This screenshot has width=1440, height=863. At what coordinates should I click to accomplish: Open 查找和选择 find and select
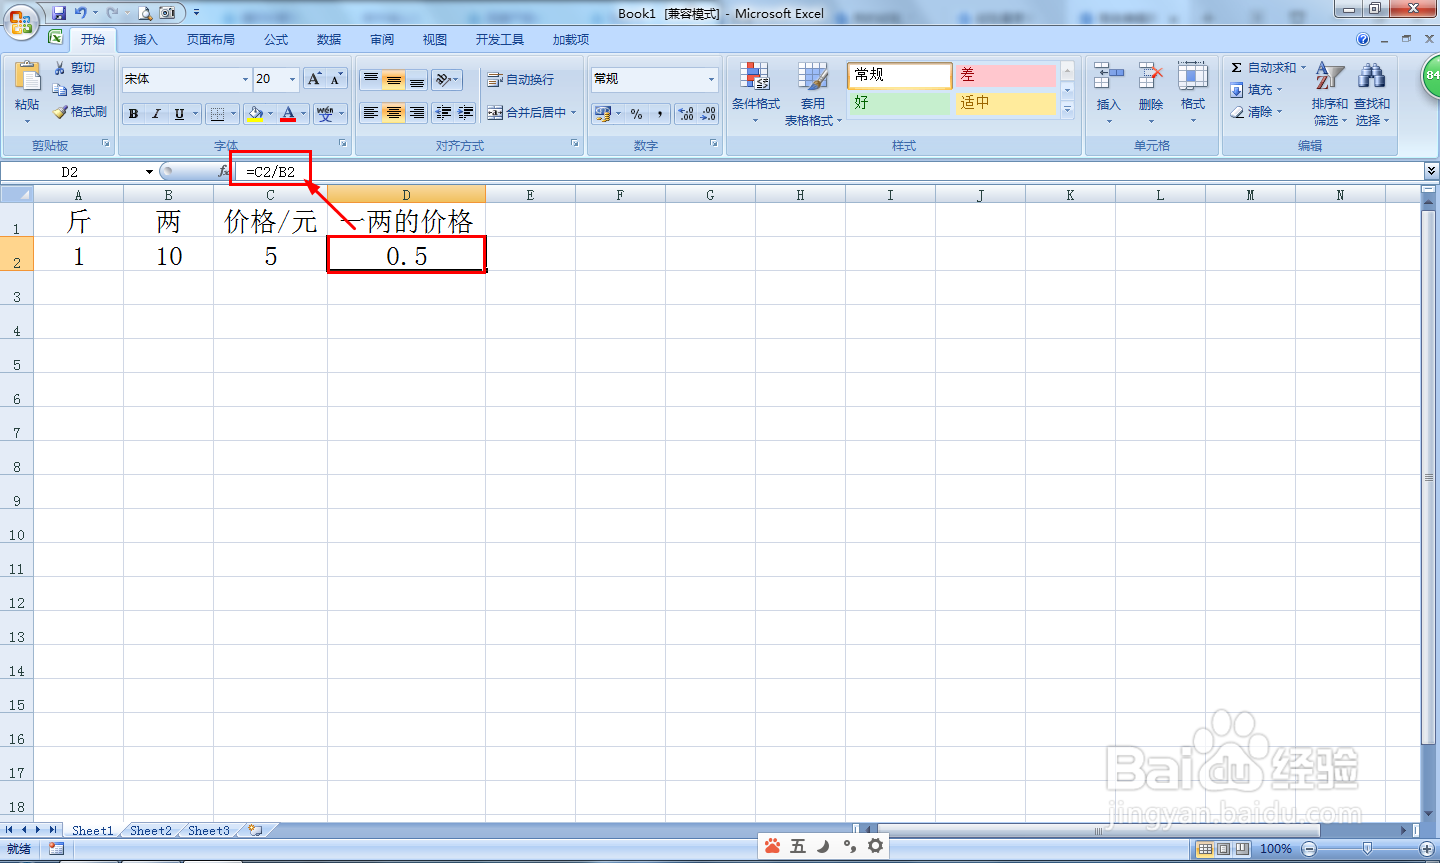point(1372,93)
